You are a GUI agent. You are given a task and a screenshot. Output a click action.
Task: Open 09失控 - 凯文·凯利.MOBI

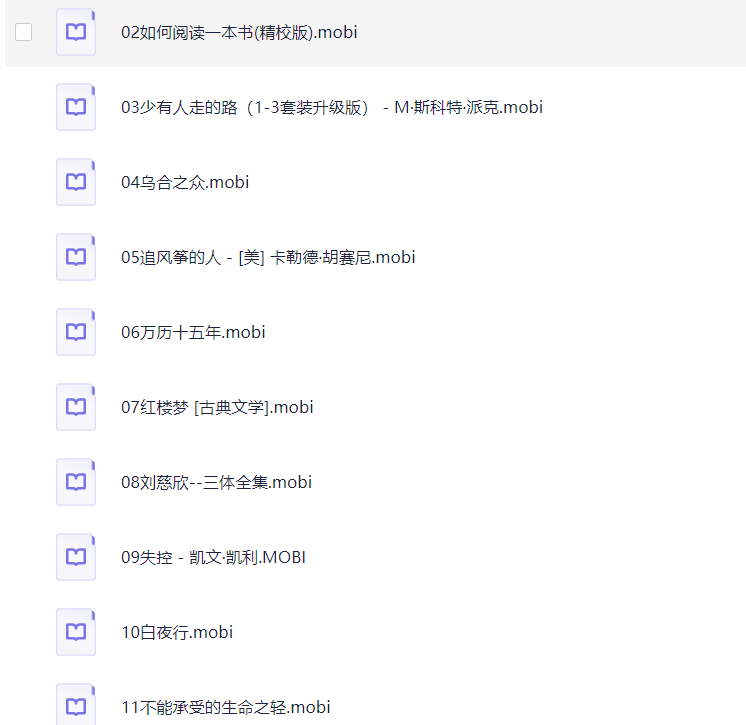coord(213,557)
